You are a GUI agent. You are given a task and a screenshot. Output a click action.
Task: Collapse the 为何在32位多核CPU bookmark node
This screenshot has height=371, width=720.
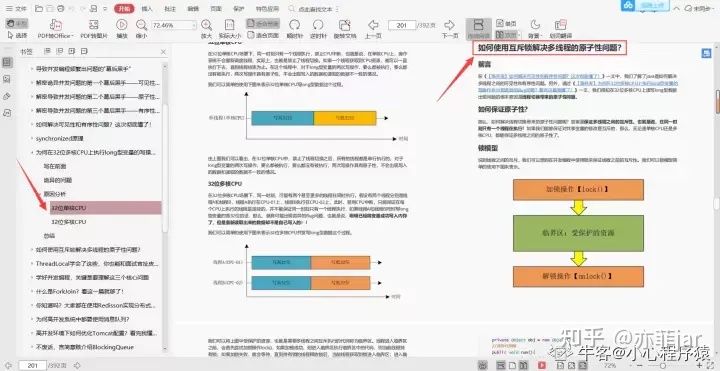(x=32, y=152)
